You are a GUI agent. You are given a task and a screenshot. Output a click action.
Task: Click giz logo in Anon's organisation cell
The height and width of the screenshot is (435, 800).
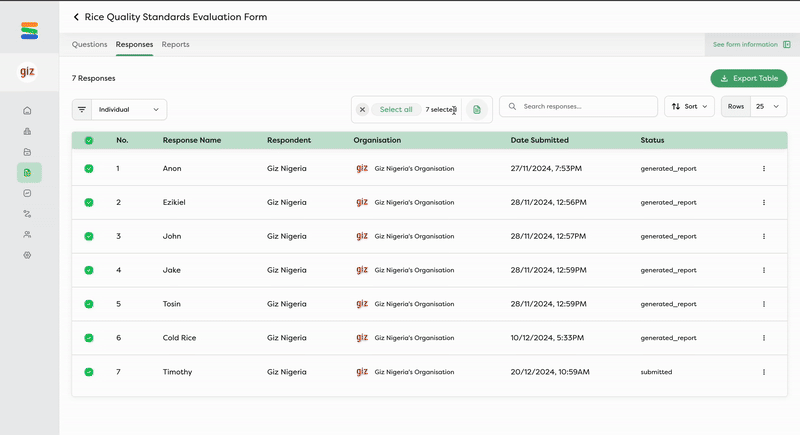[x=362, y=168]
